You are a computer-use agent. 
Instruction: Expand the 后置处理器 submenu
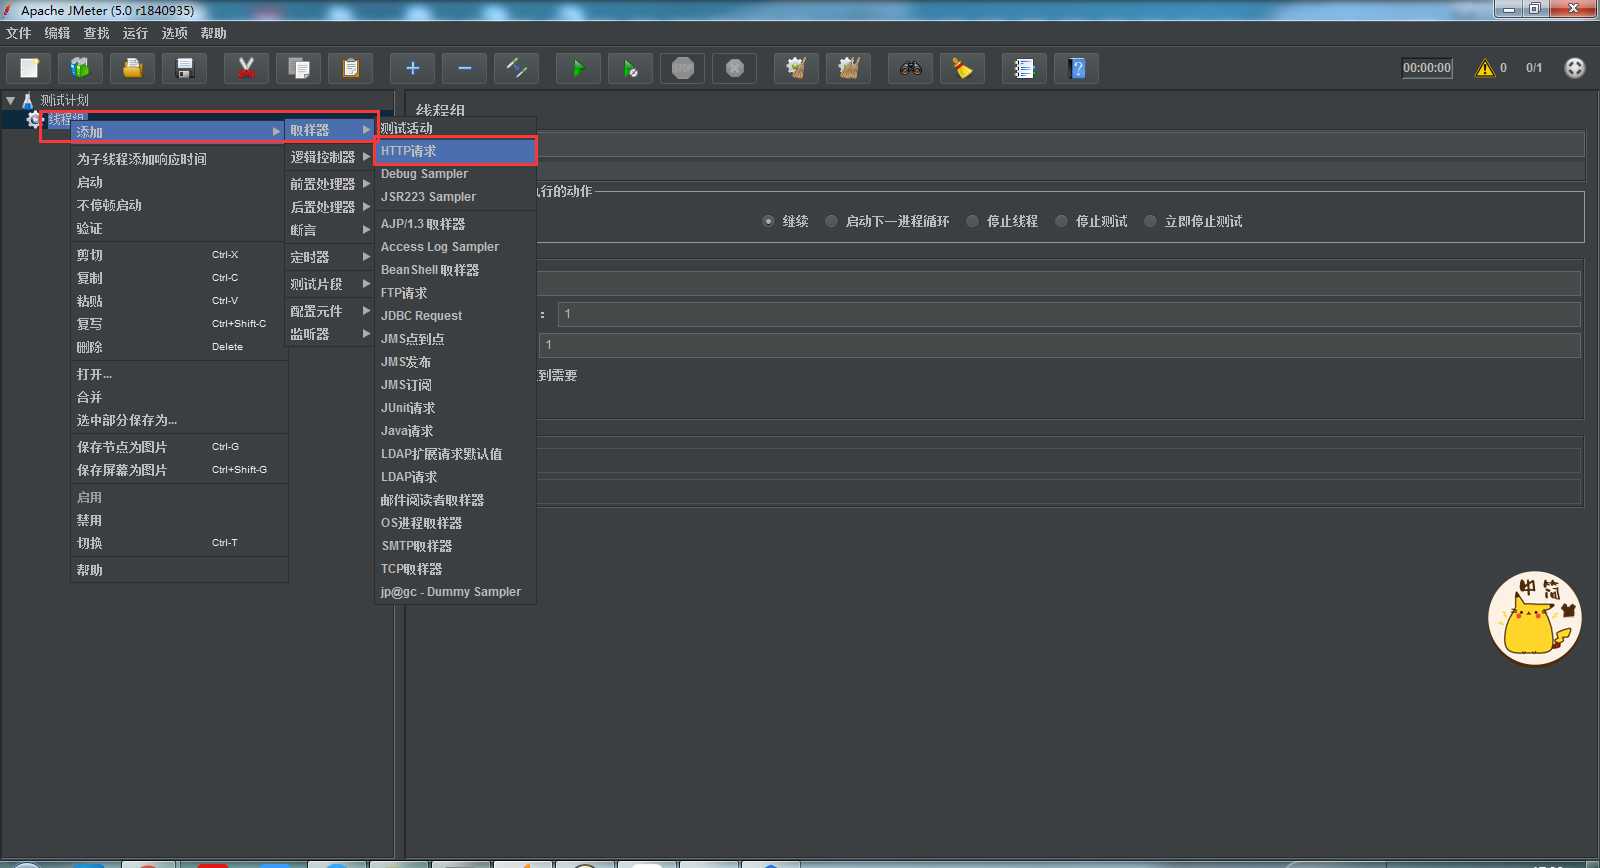330,207
